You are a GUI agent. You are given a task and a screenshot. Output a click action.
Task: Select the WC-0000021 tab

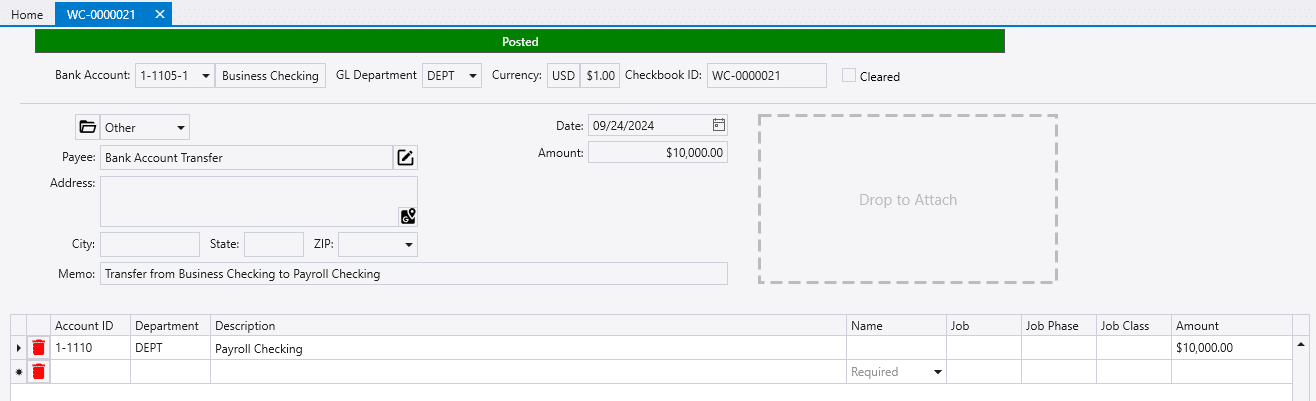click(x=101, y=14)
